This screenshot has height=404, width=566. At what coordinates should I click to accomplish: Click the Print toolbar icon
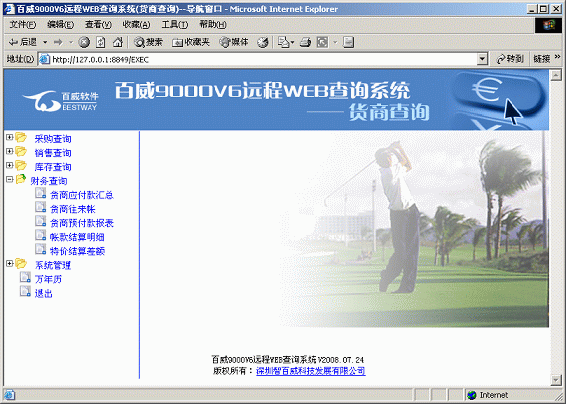pyautogui.click(x=305, y=42)
